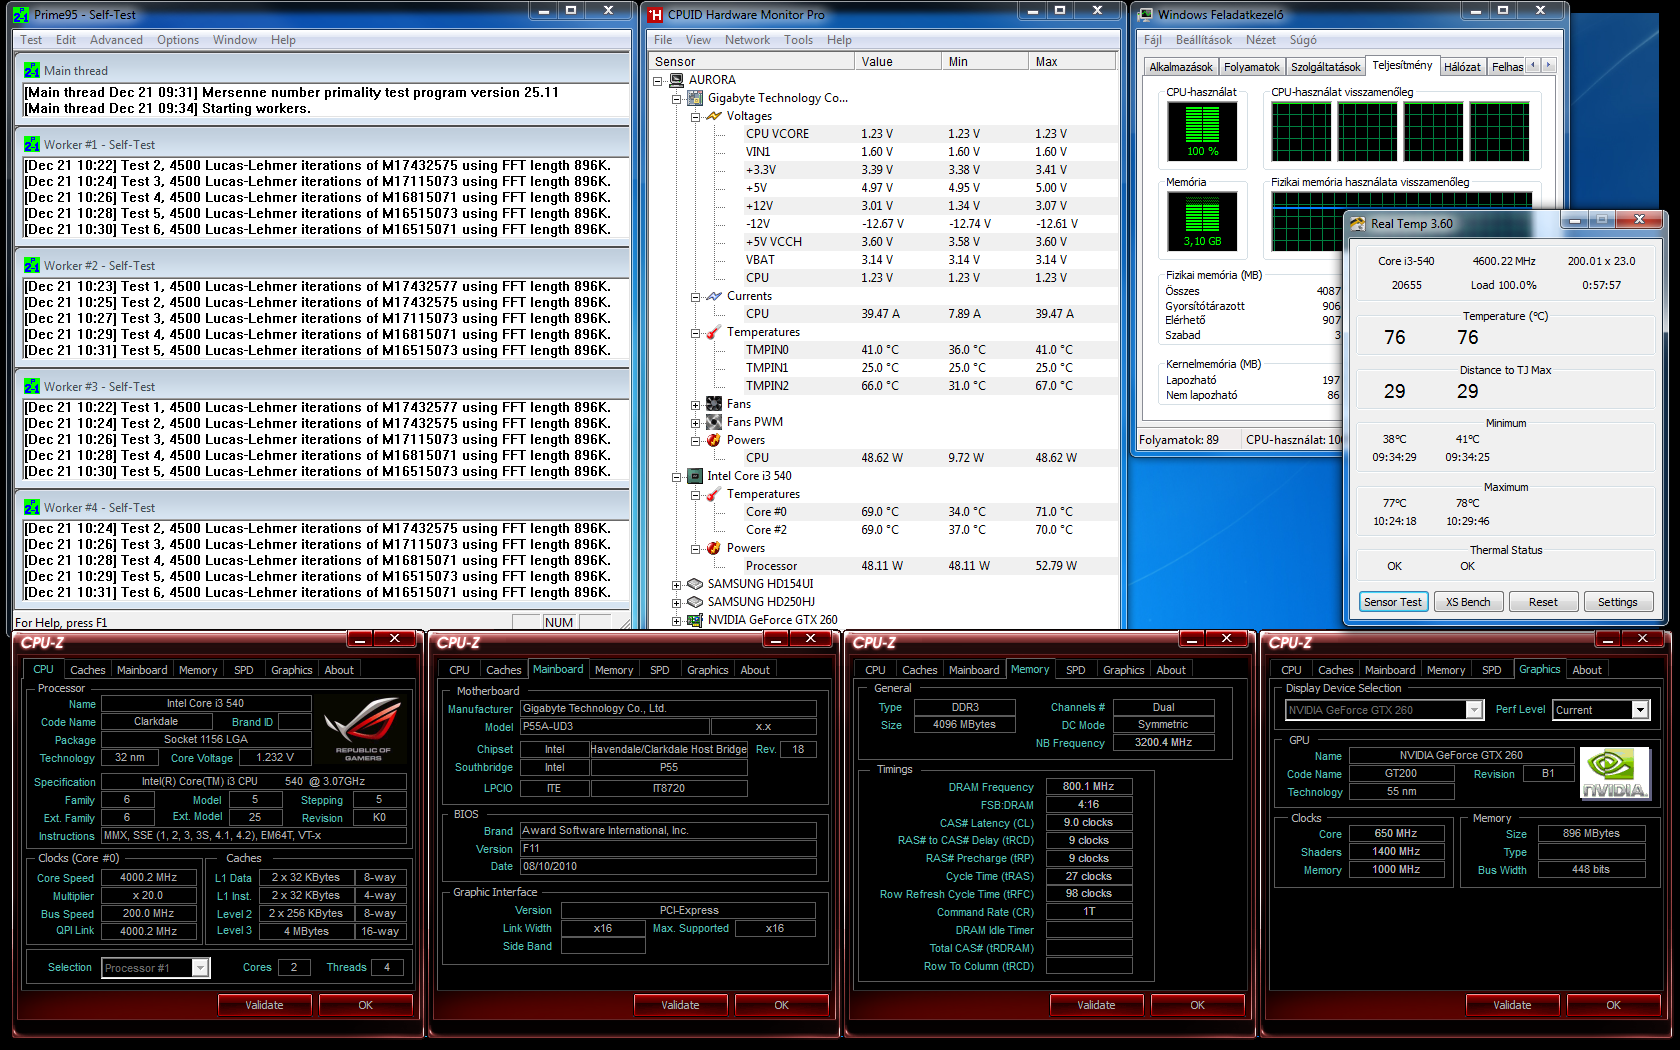Click OK in the Graphics CPU-Z window
Image resolution: width=1680 pixels, height=1050 pixels.
pos(1613,1005)
